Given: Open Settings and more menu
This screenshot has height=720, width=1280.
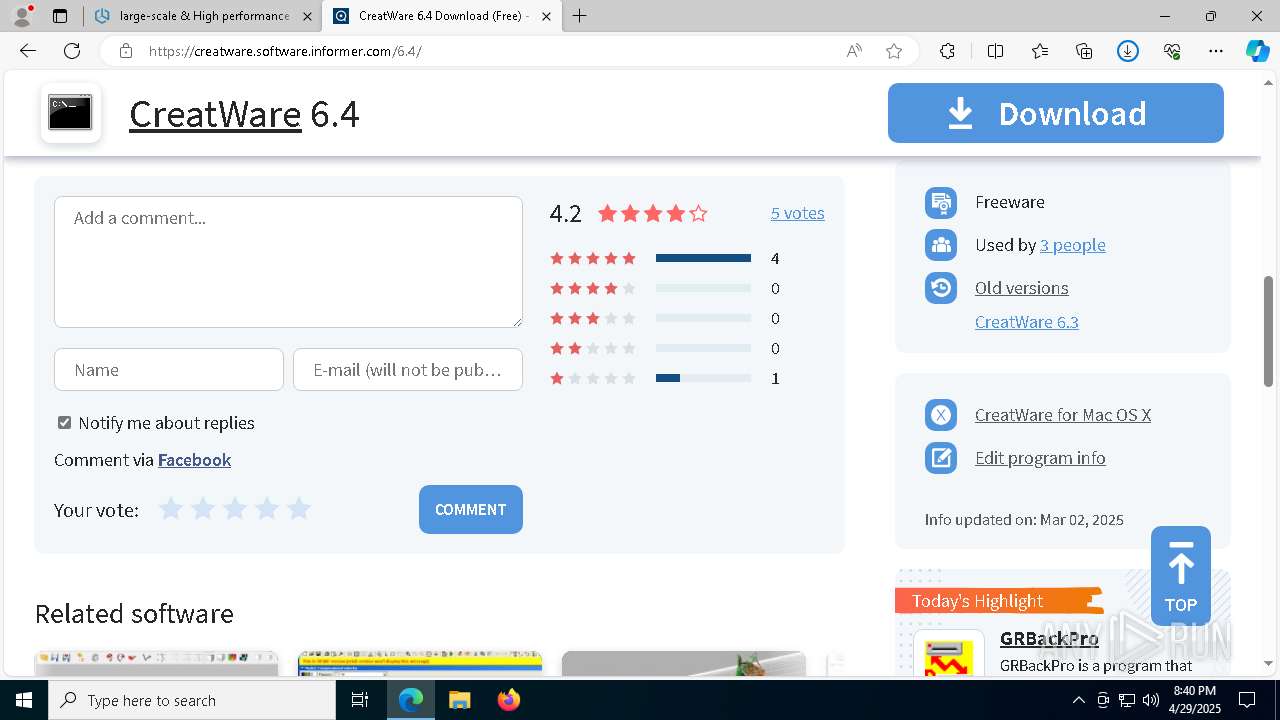Looking at the screenshot, I should coord(1216,51).
